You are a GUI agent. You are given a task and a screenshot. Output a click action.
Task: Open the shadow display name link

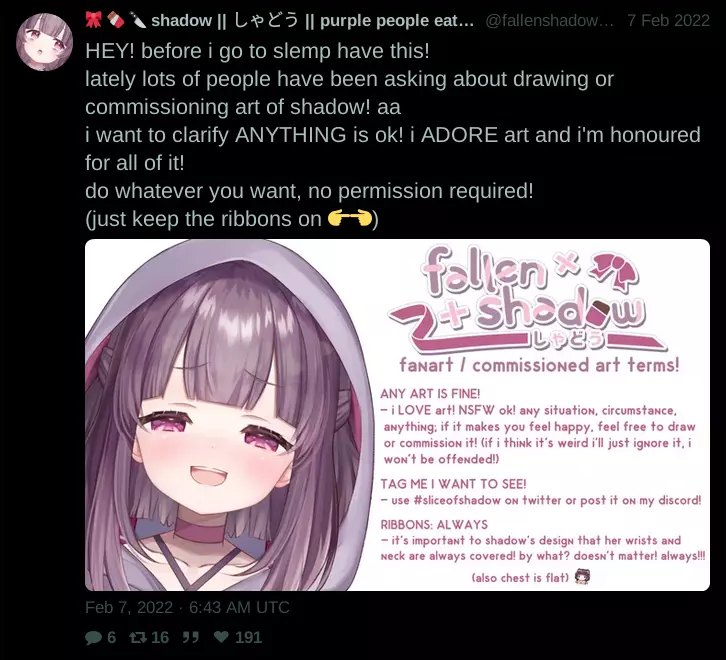coord(313,20)
